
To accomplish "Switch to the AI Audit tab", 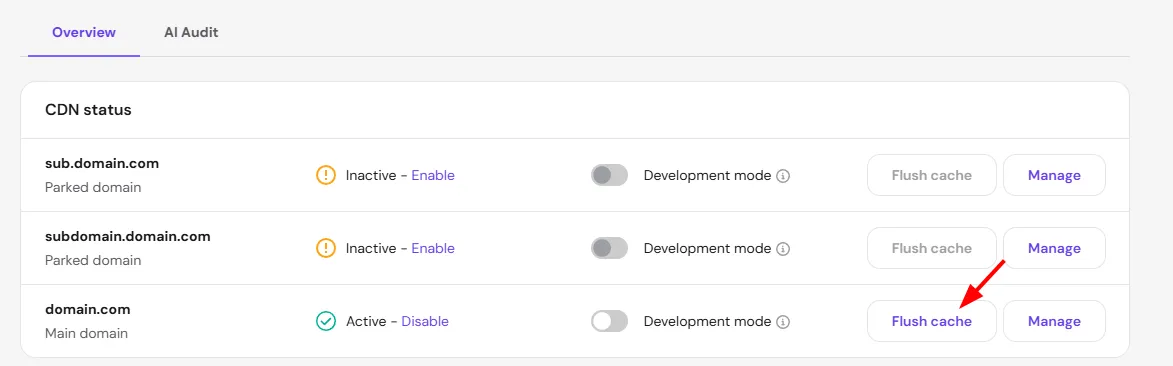I will (192, 32).
